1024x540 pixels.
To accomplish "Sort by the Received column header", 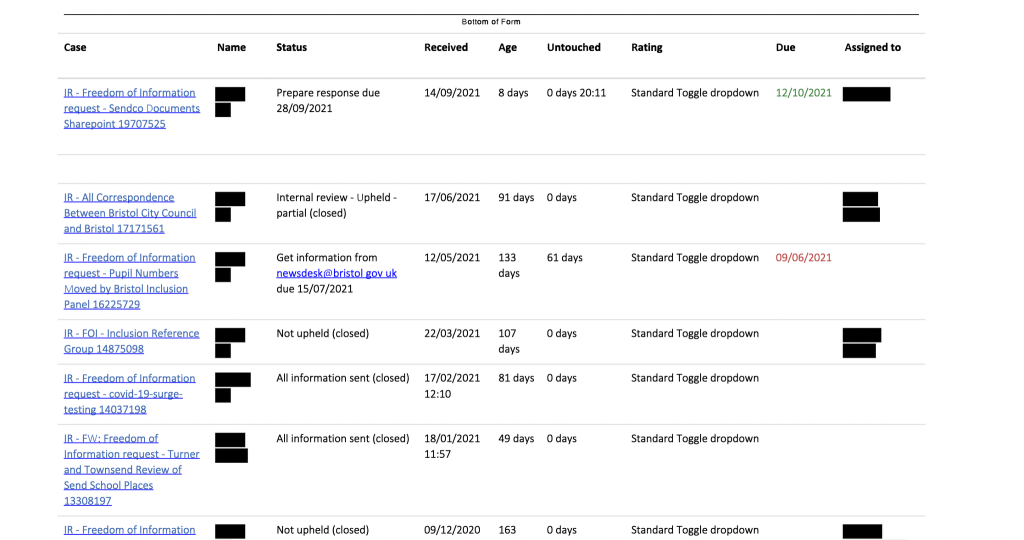I will (446, 48).
